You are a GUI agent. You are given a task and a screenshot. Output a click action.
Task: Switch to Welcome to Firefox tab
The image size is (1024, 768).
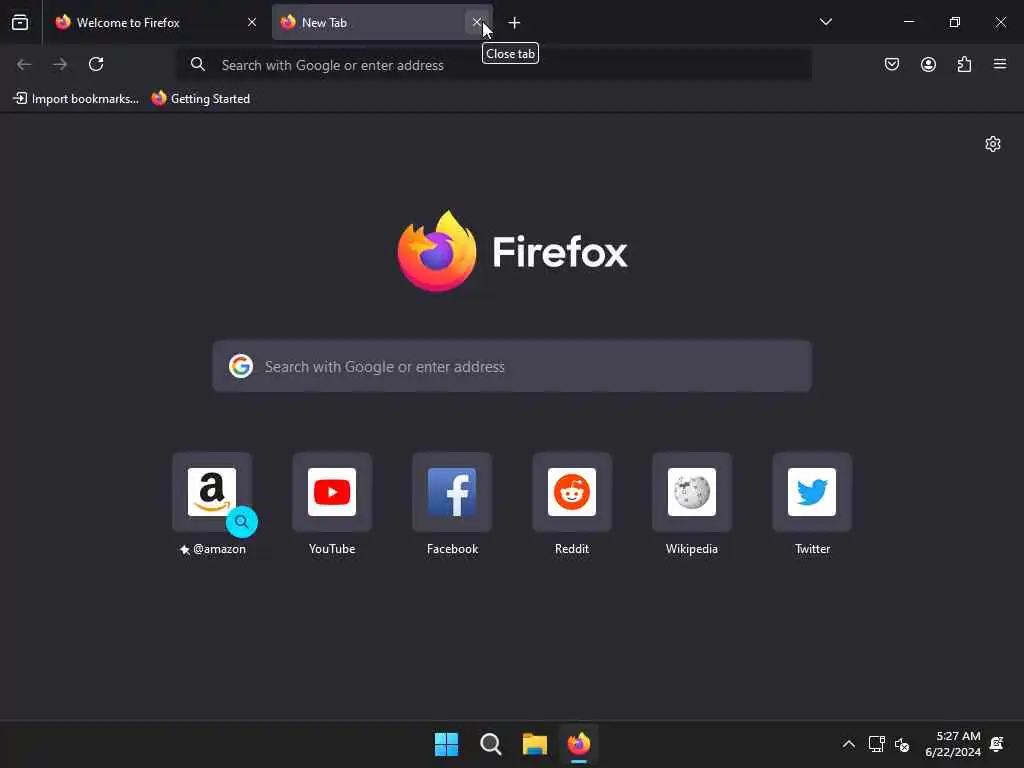pos(156,22)
